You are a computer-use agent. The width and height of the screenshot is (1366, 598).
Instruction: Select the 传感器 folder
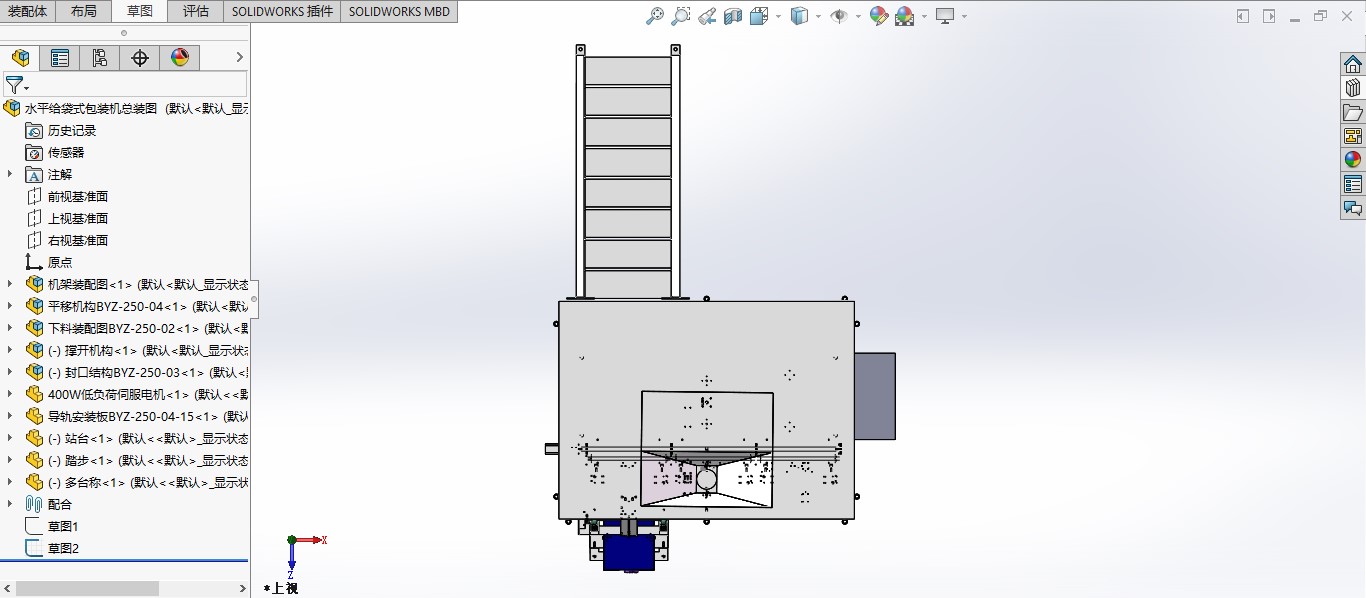(66, 152)
